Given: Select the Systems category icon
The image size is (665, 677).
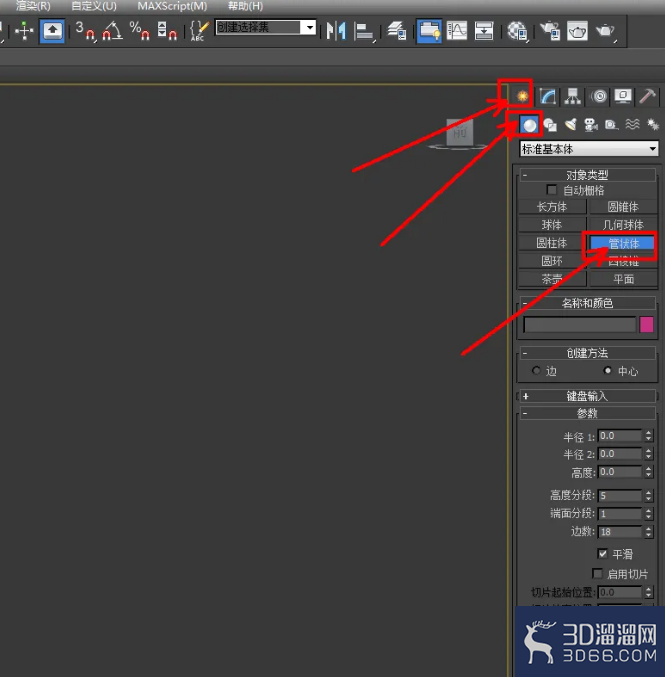Looking at the screenshot, I should [x=652, y=125].
